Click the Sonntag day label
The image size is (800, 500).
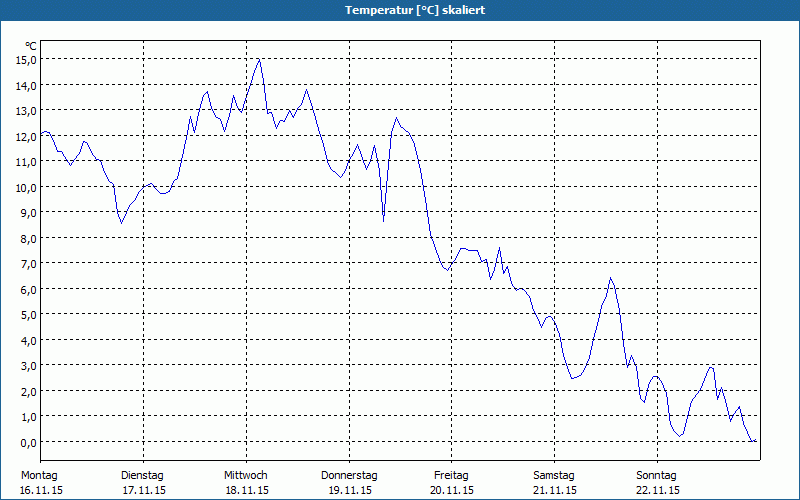pyautogui.click(x=657, y=476)
